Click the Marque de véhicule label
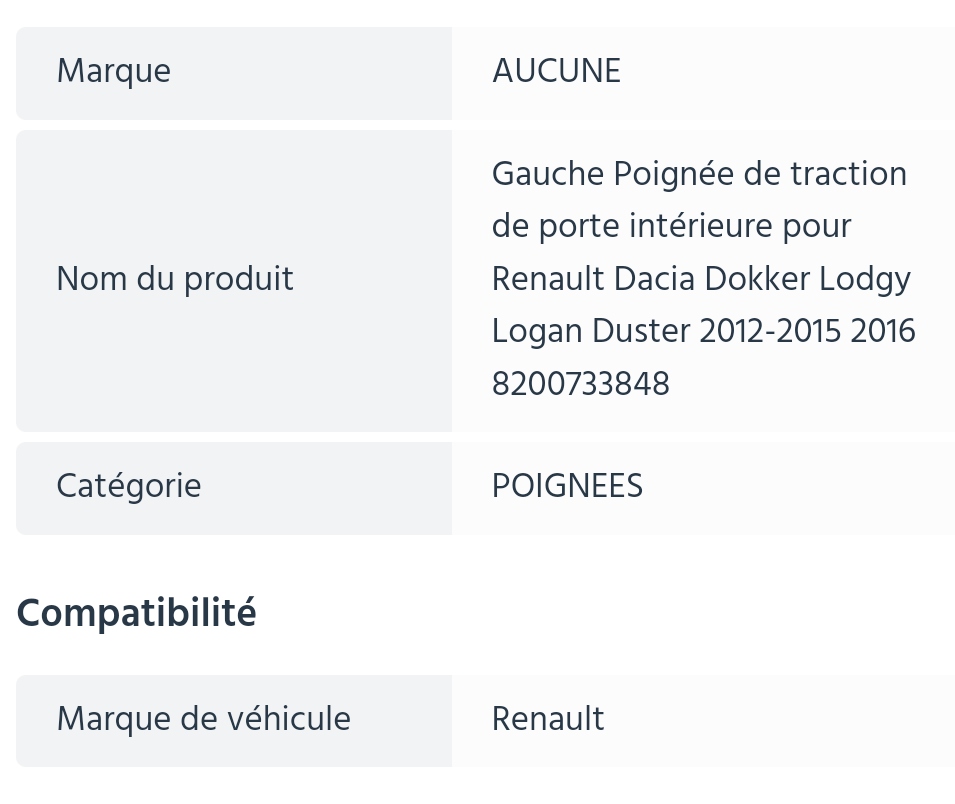 click(x=203, y=718)
